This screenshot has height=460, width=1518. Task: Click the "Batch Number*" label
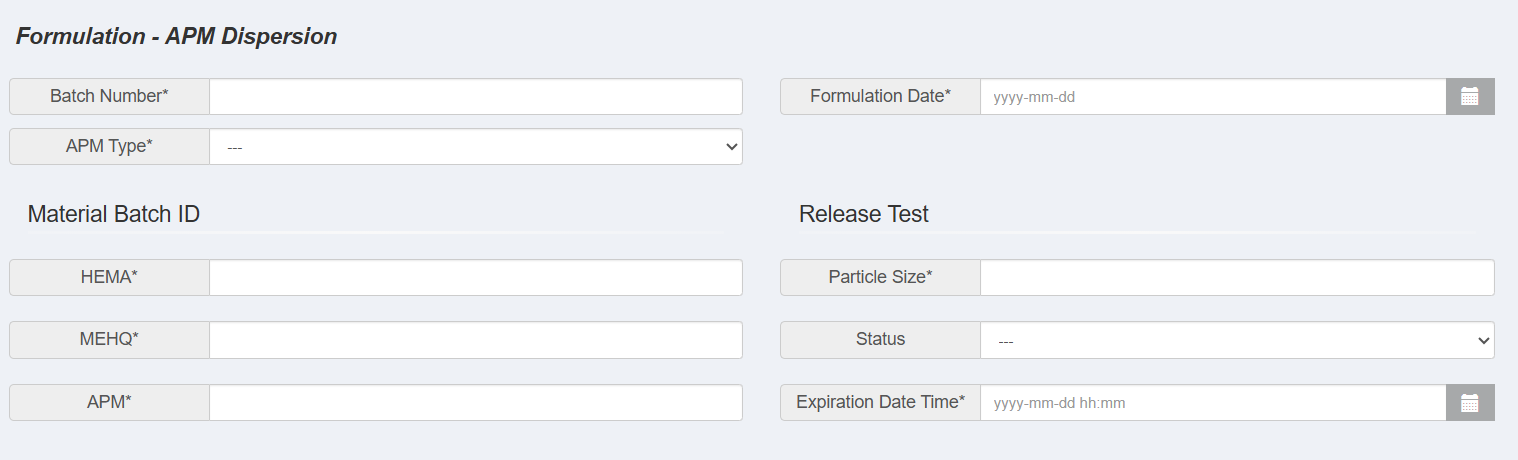click(109, 97)
